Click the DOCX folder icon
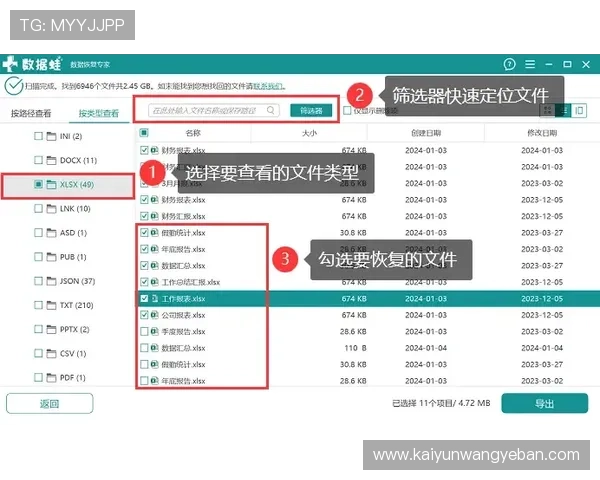This screenshot has height=480, width=600. tap(51, 160)
